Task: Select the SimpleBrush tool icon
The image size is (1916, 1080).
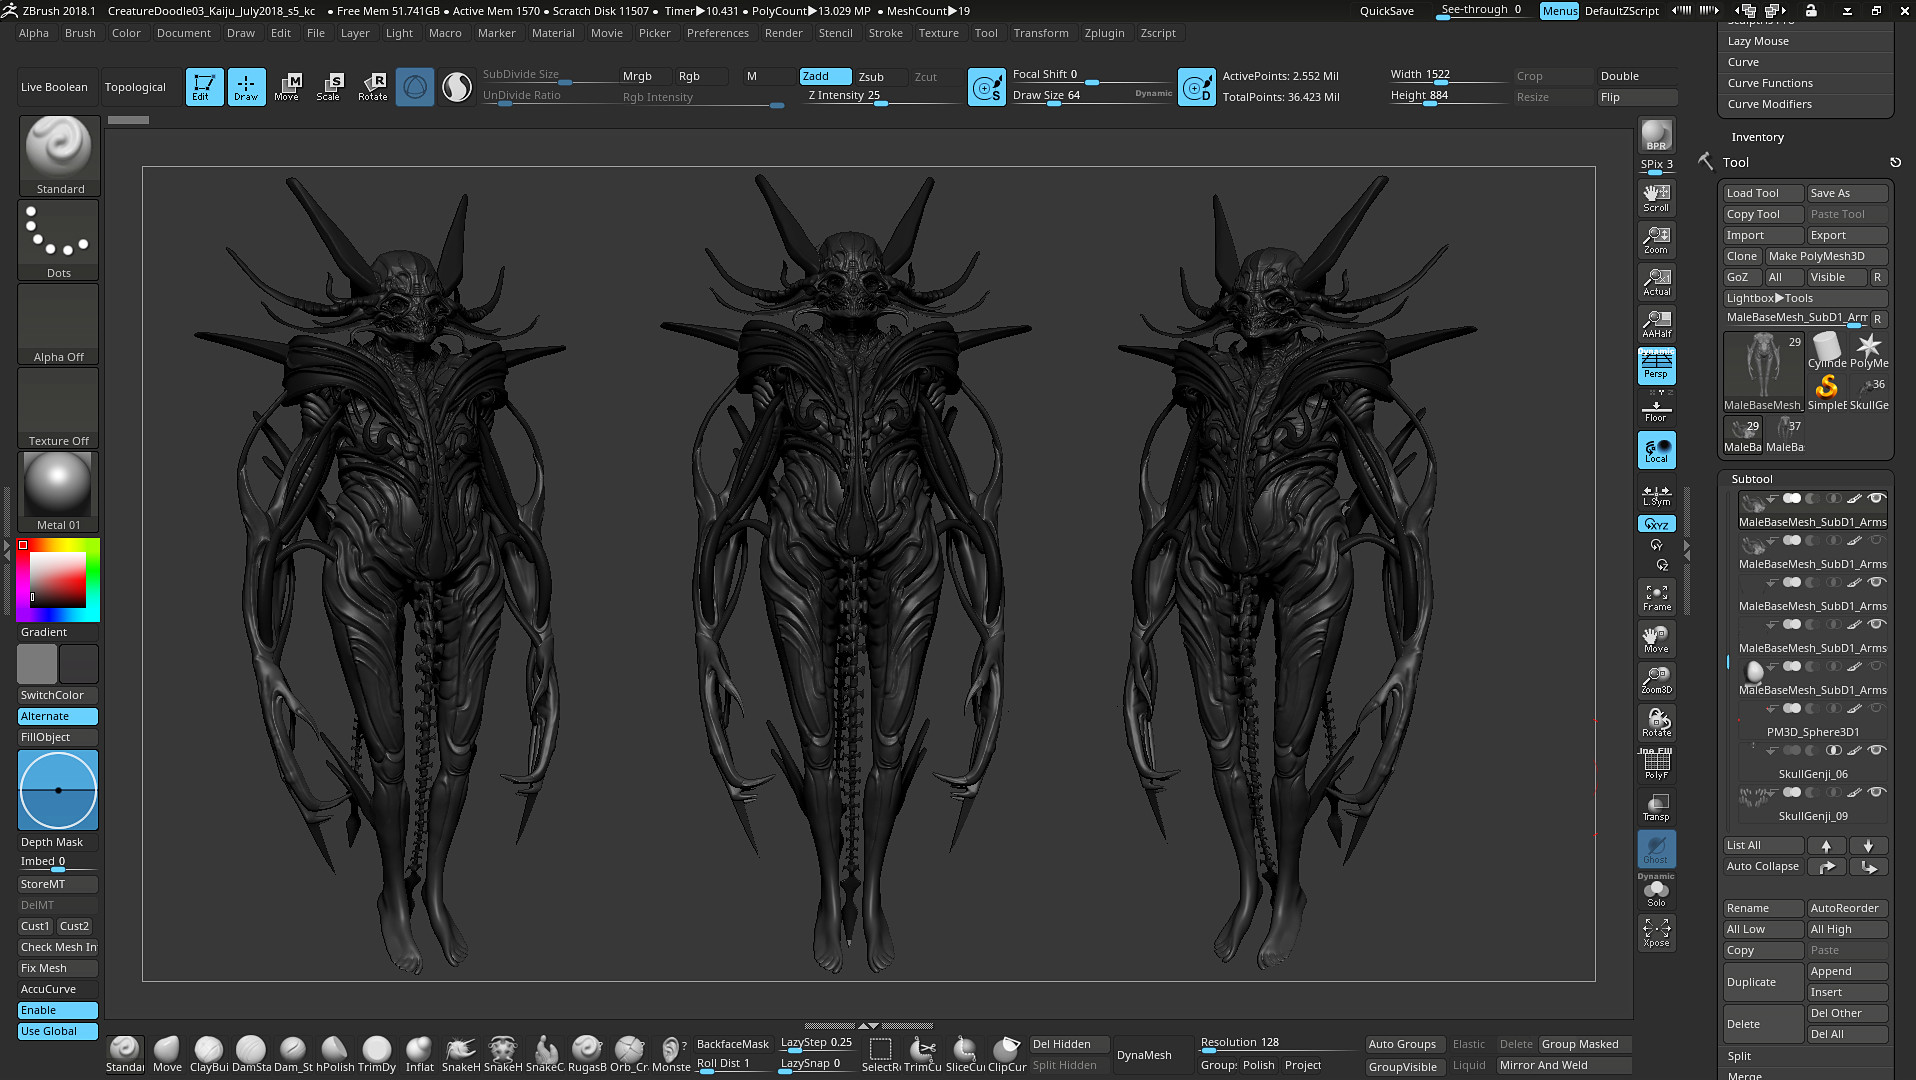Action: point(1827,391)
